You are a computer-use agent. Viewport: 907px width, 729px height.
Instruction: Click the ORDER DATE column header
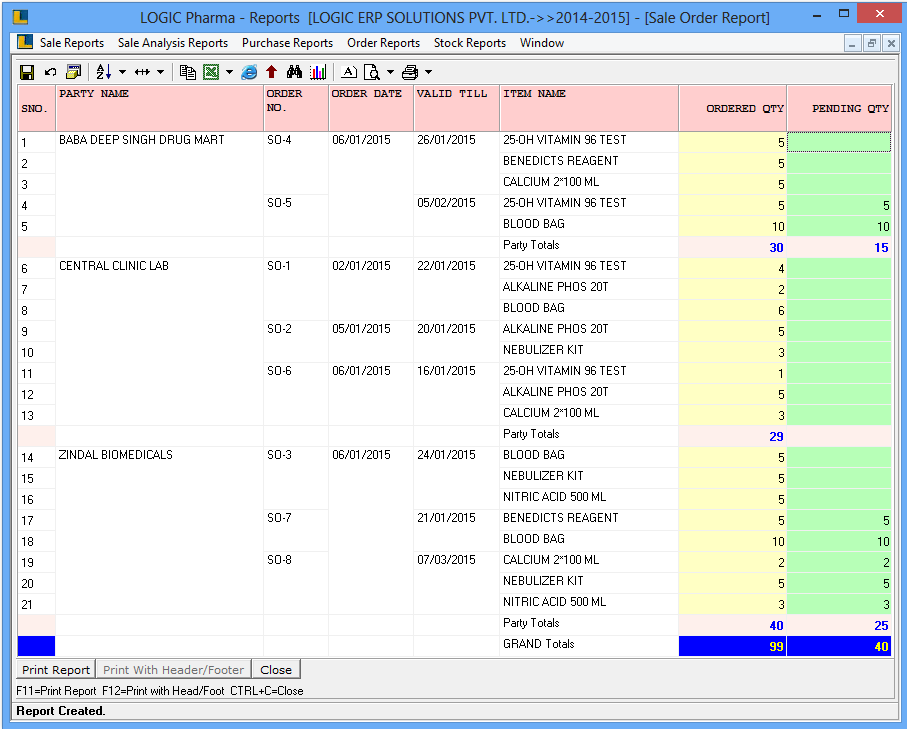pyautogui.click(x=371, y=108)
